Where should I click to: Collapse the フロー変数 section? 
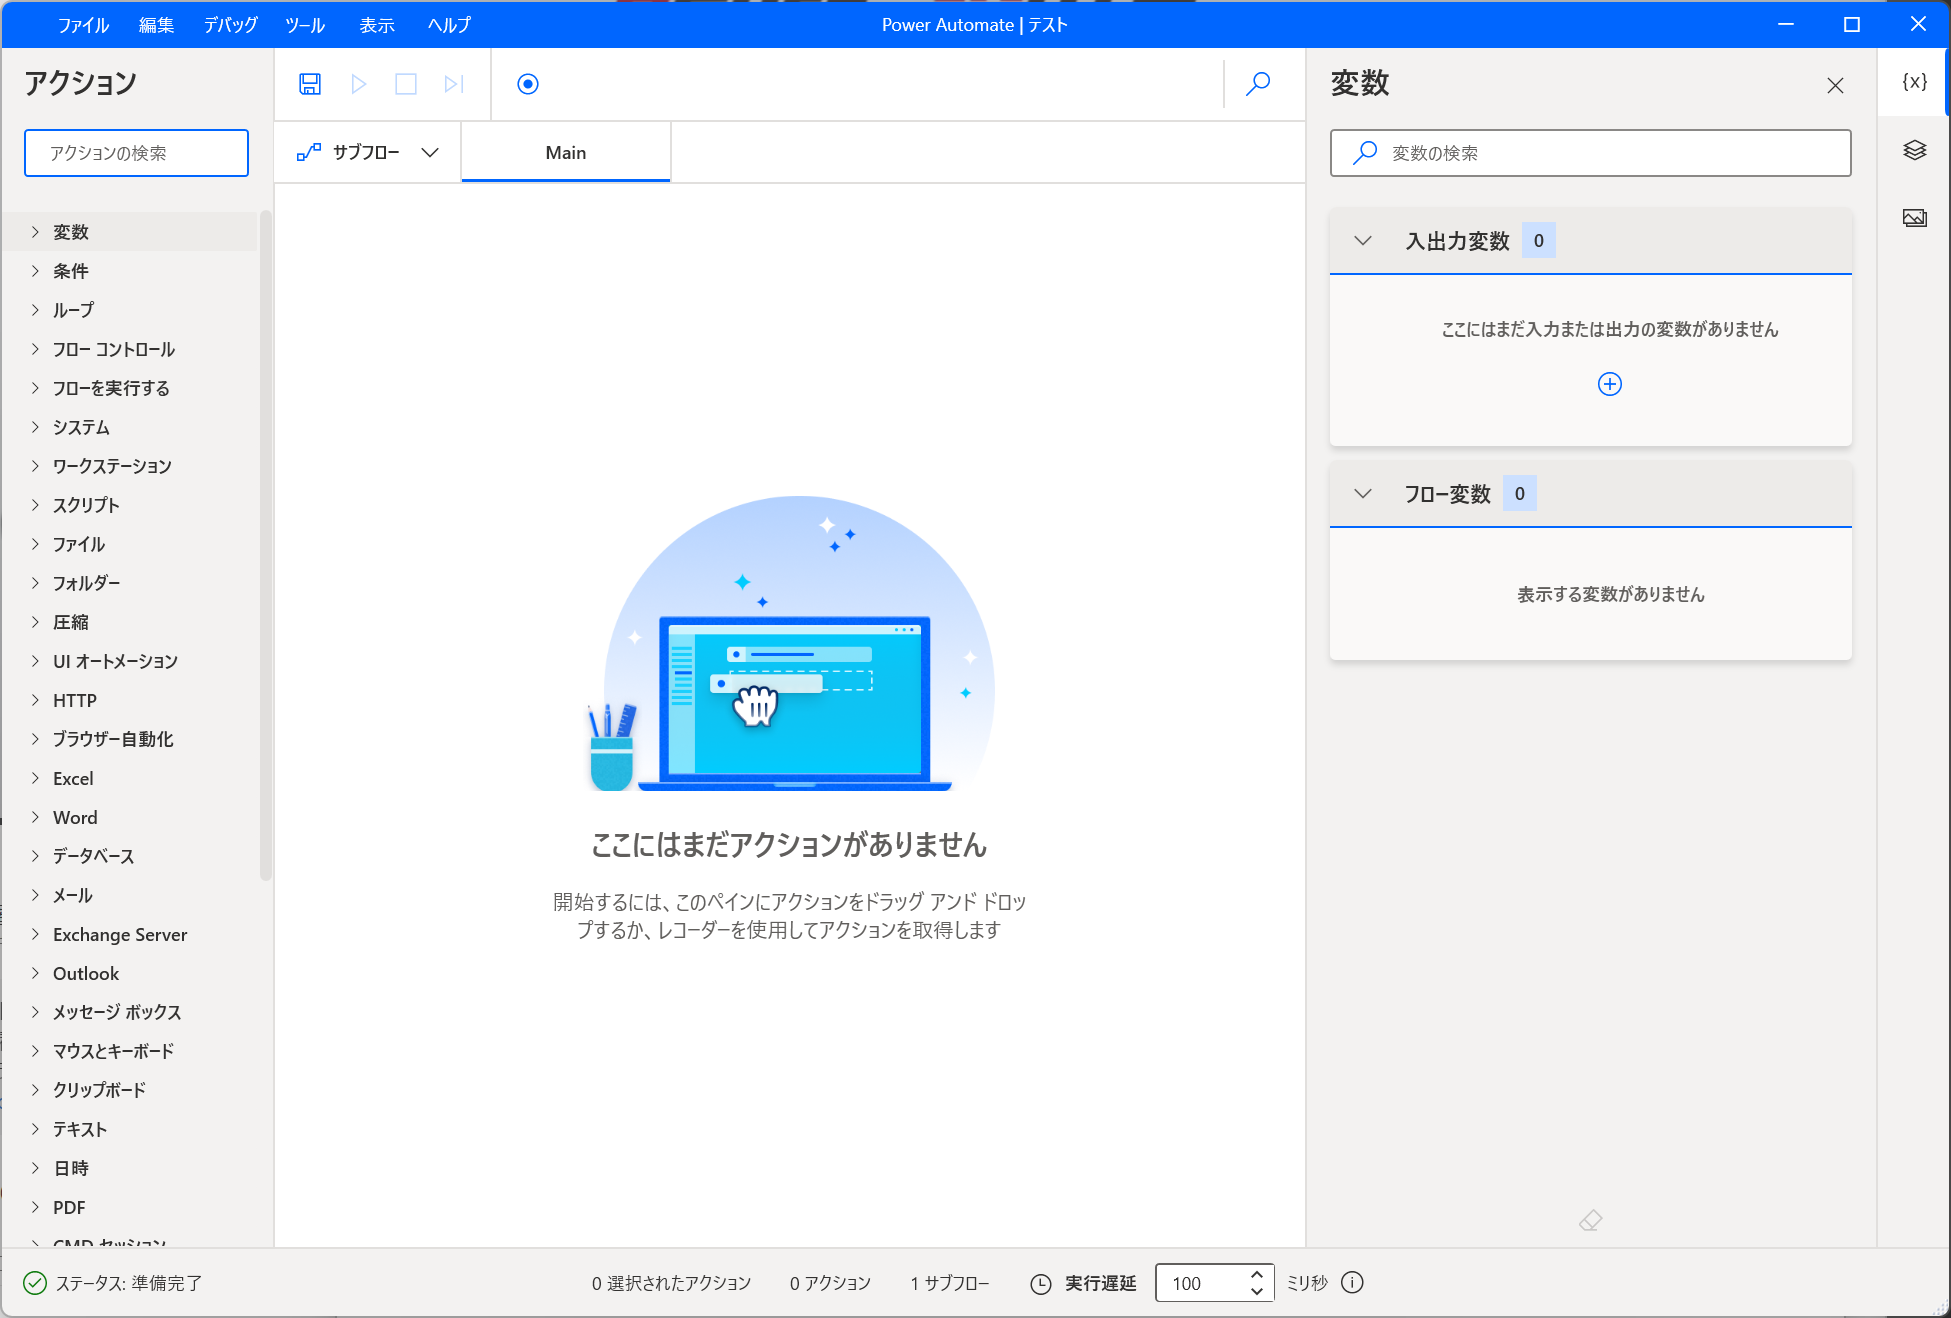pos(1362,494)
